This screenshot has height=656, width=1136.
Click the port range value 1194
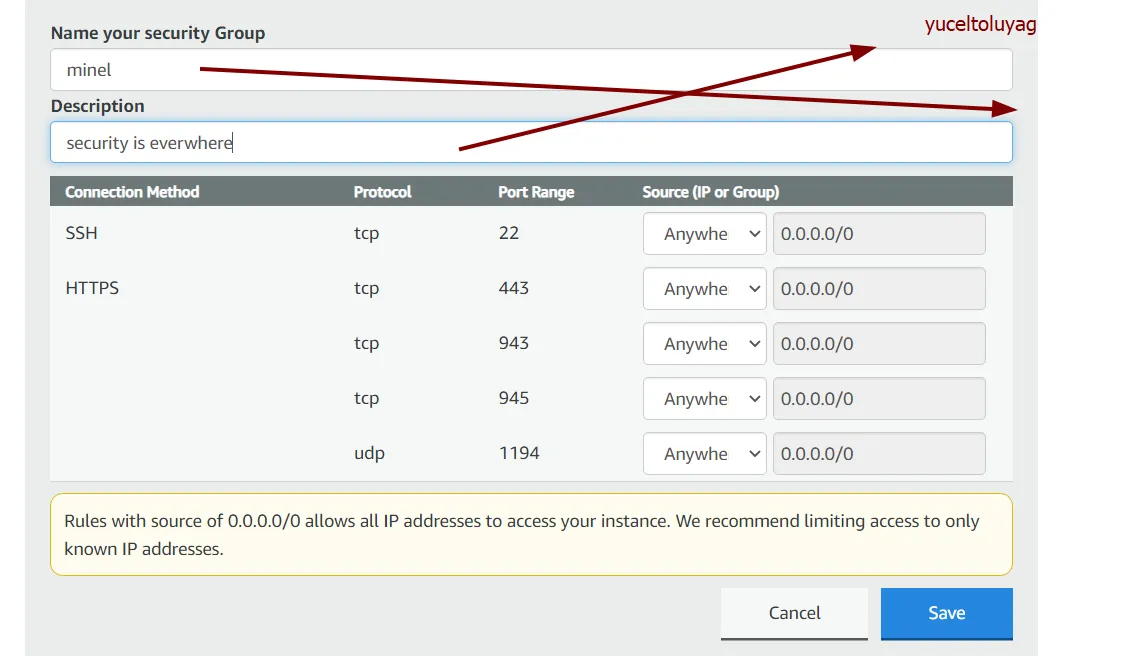(519, 453)
